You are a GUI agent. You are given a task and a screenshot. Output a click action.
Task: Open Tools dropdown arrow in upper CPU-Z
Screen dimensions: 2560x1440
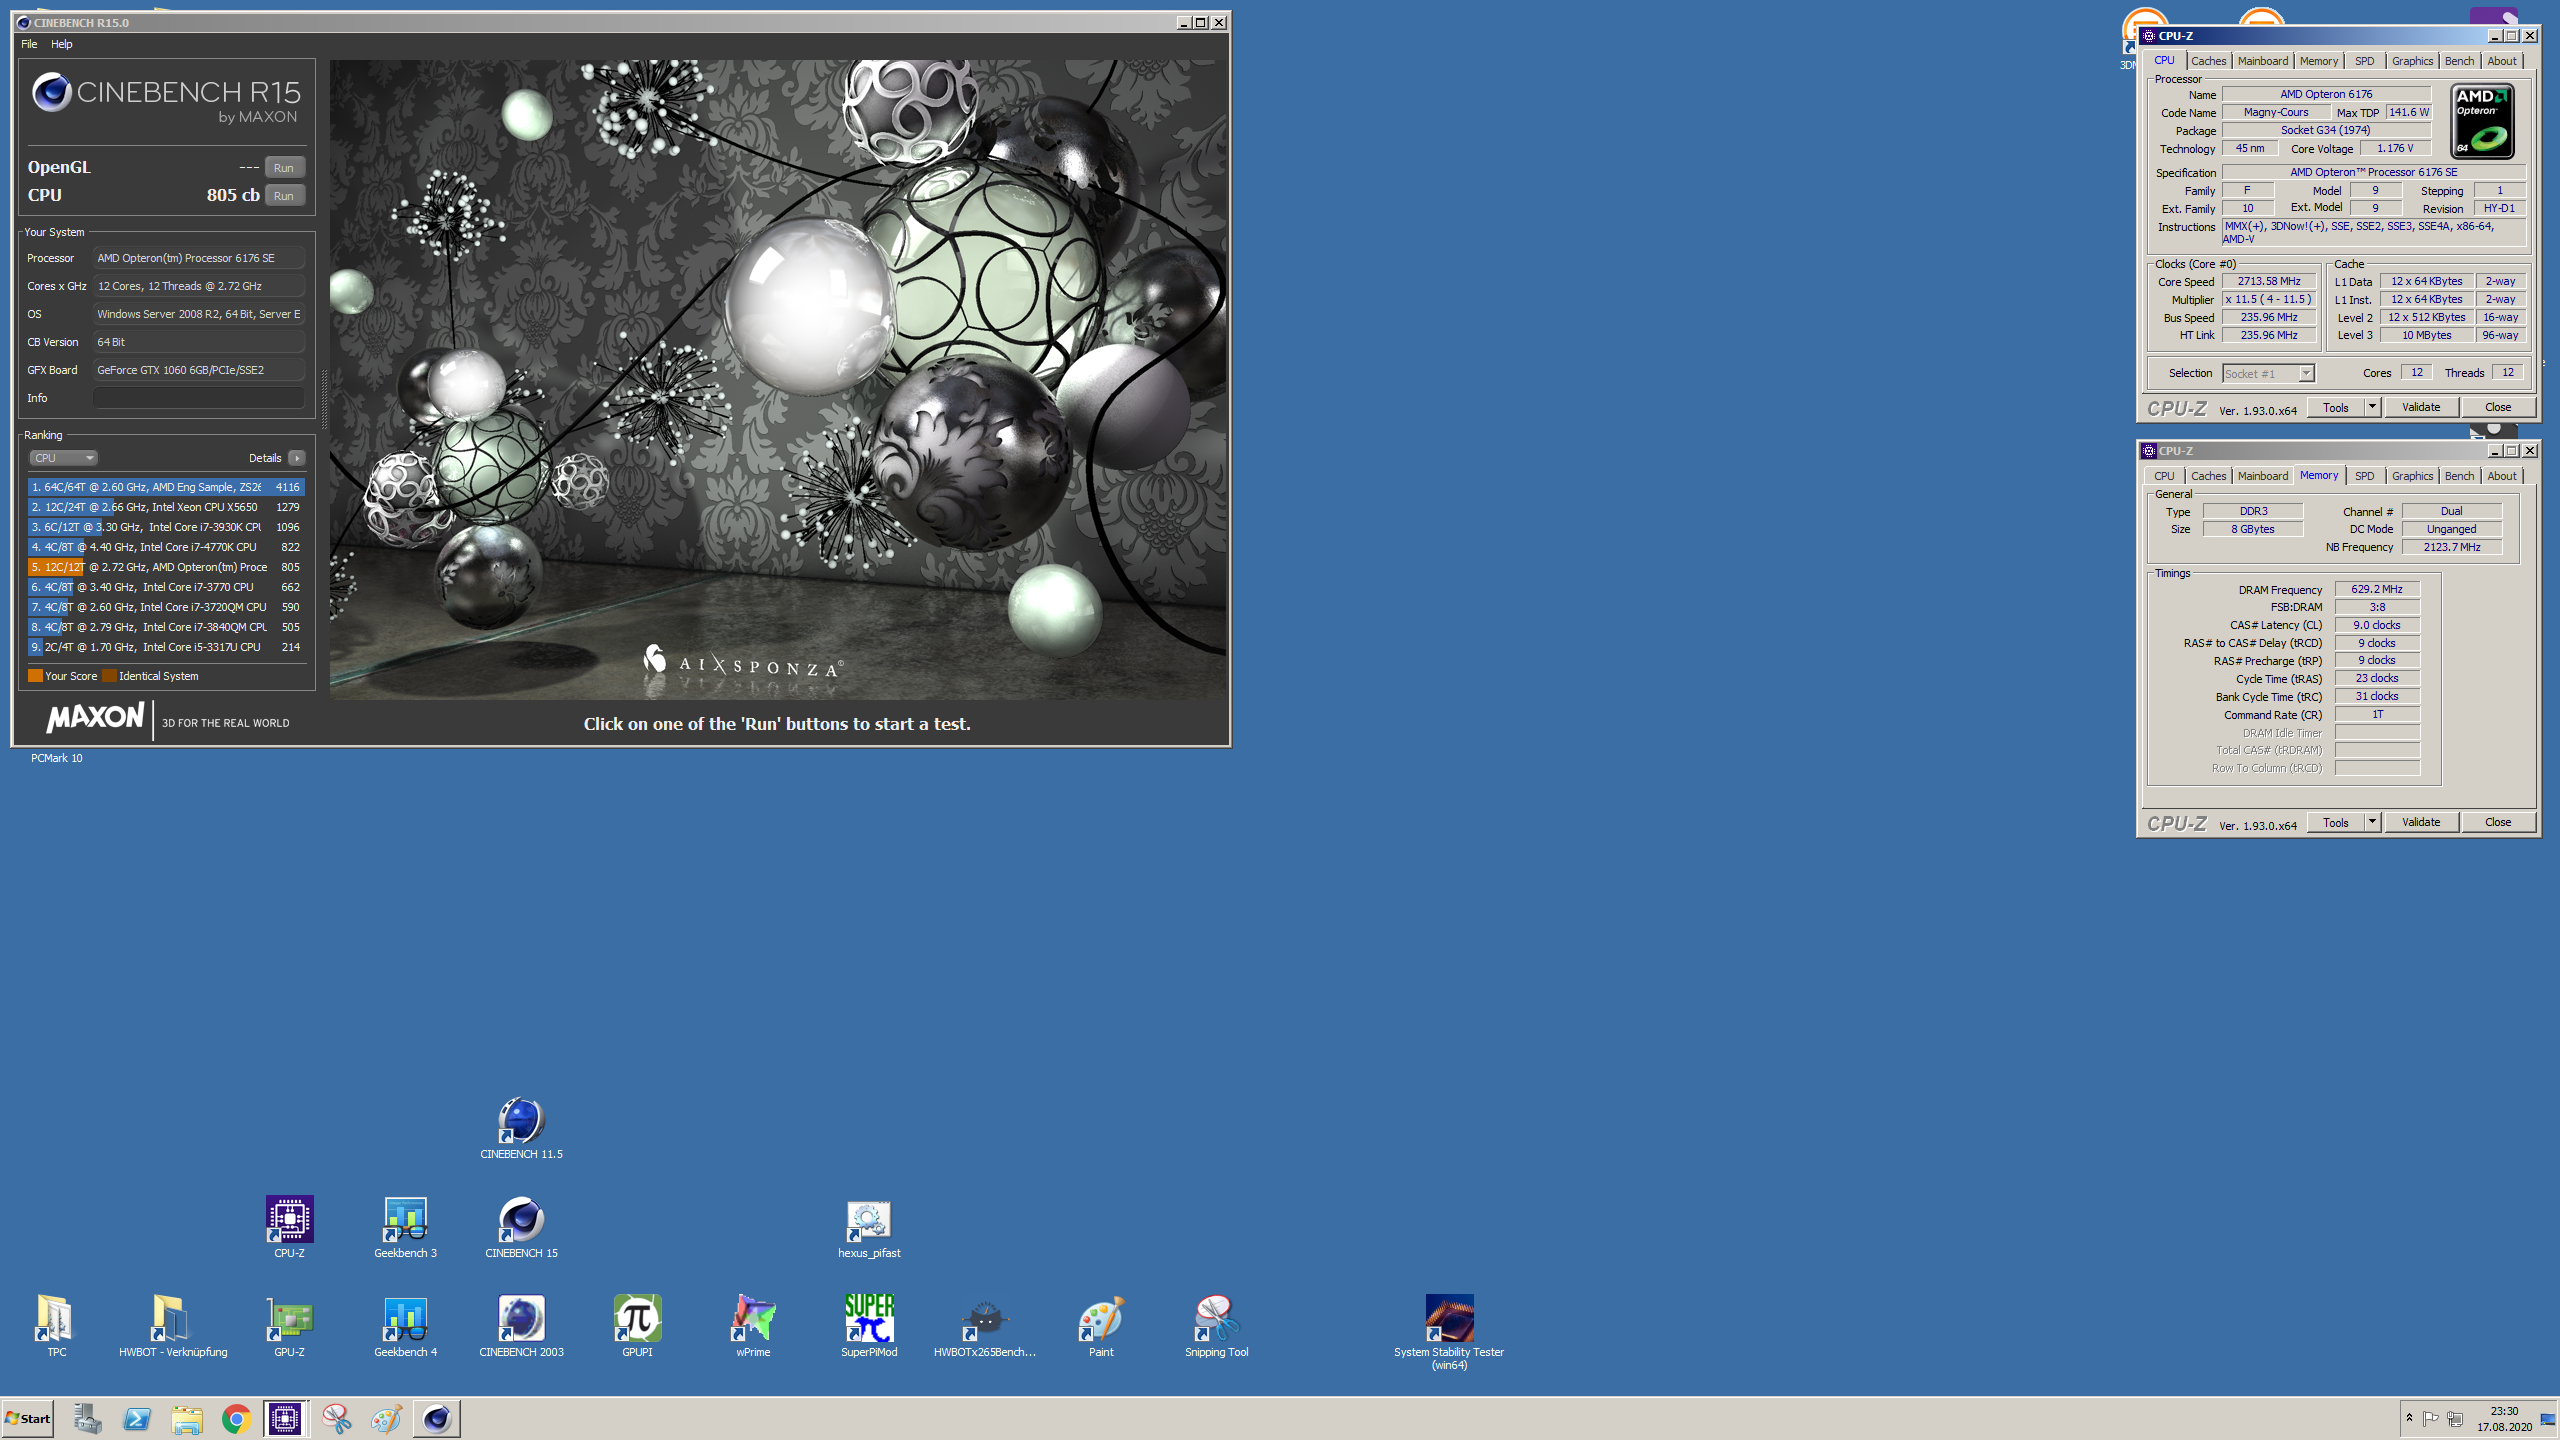tap(2371, 407)
